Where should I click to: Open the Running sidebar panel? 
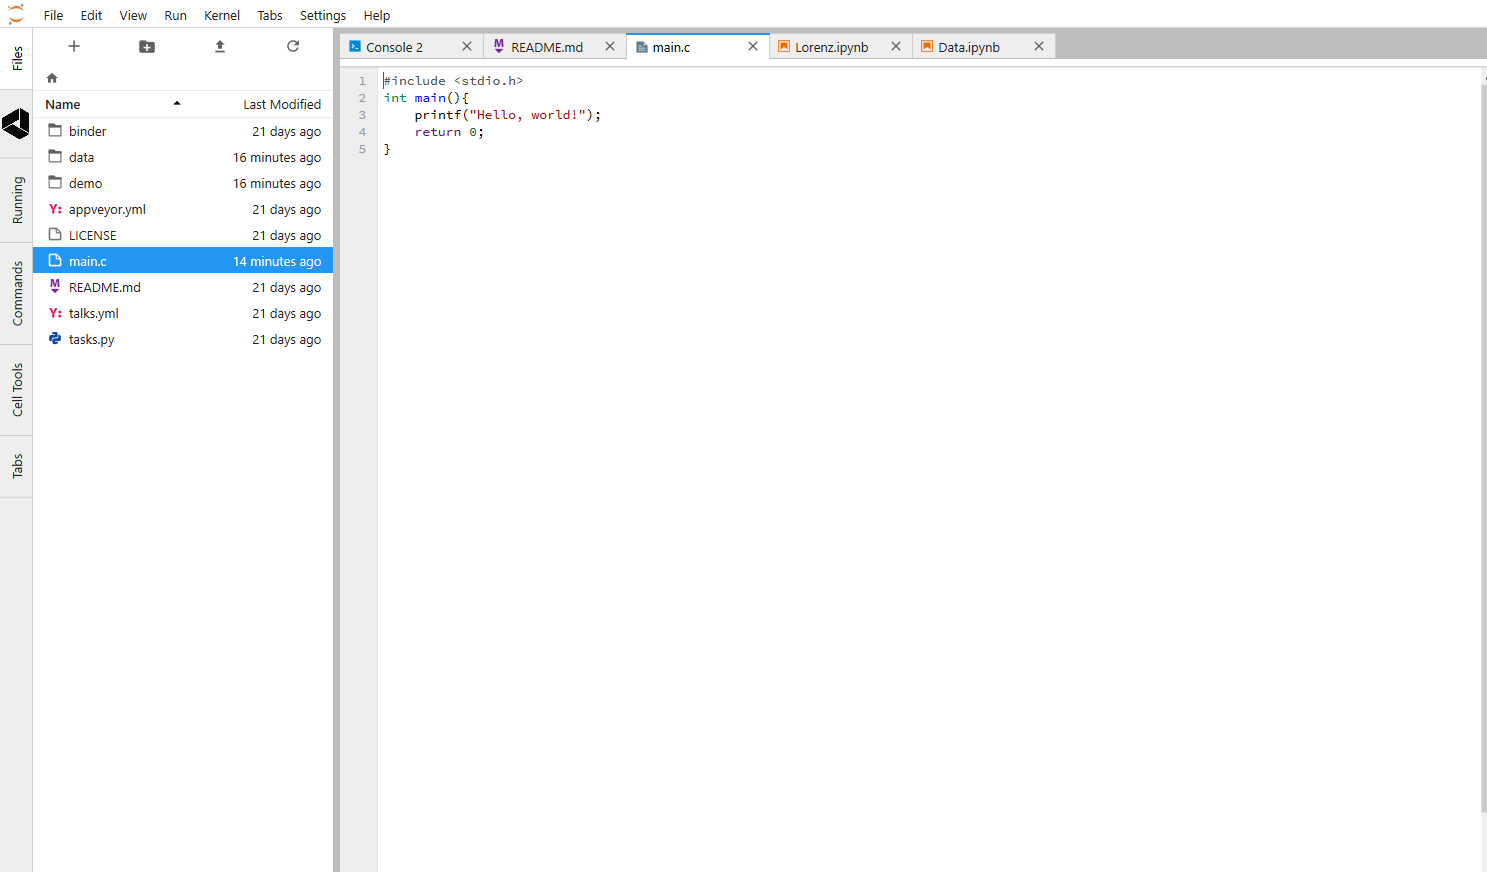[16, 200]
